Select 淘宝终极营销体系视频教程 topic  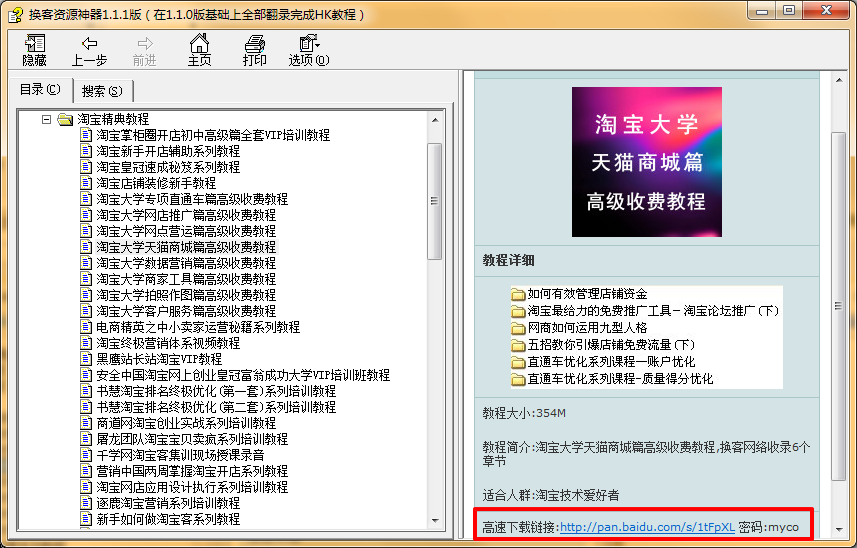pyautogui.click(x=168, y=343)
